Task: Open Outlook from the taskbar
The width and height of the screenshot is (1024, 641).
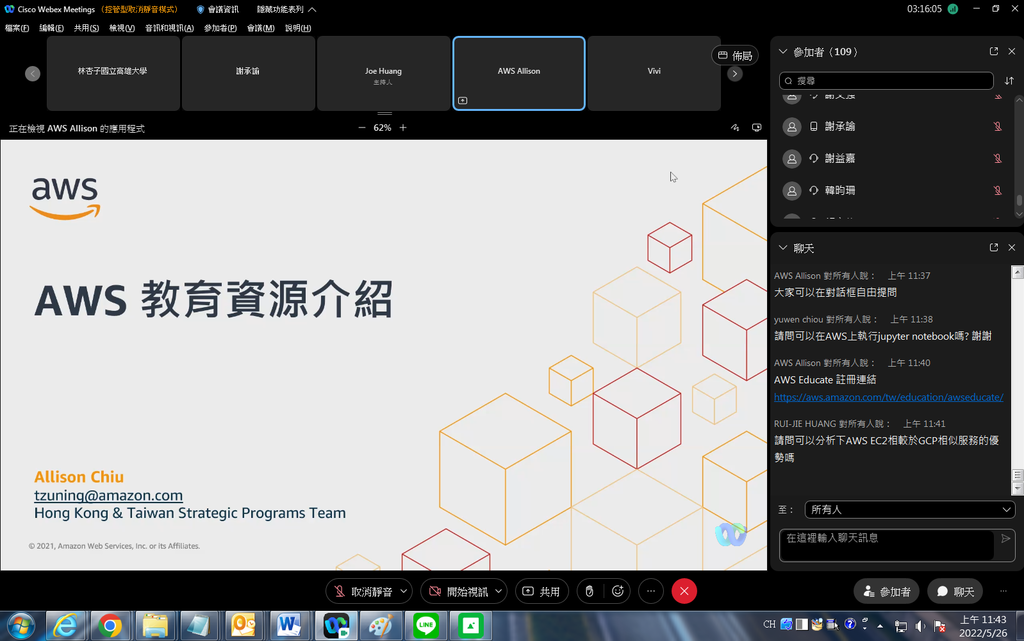Action: coord(244,626)
